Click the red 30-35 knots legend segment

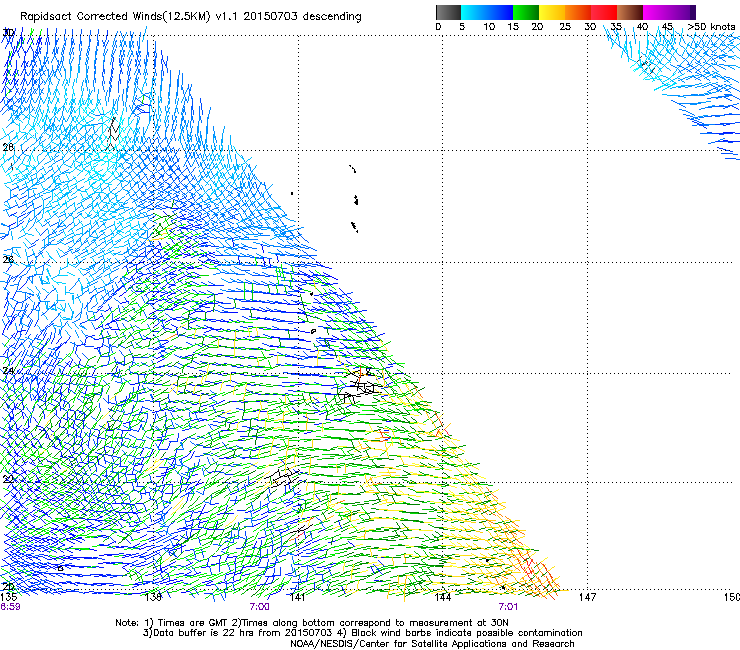604,12
